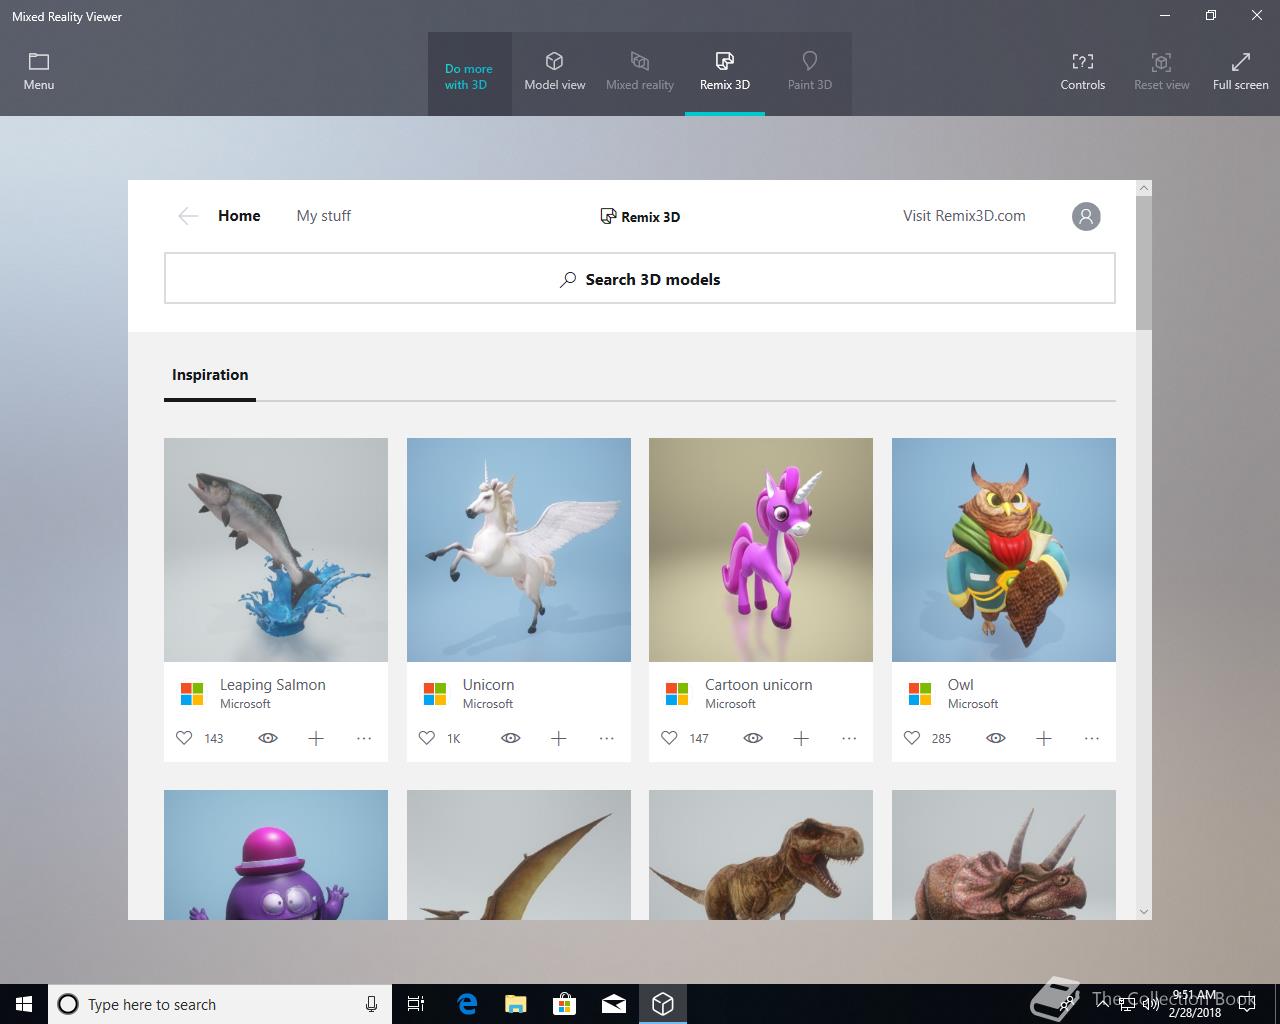Open the Unicorn model thumbnail
This screenshot has width=1280, height=1024.
pos(518,550)
